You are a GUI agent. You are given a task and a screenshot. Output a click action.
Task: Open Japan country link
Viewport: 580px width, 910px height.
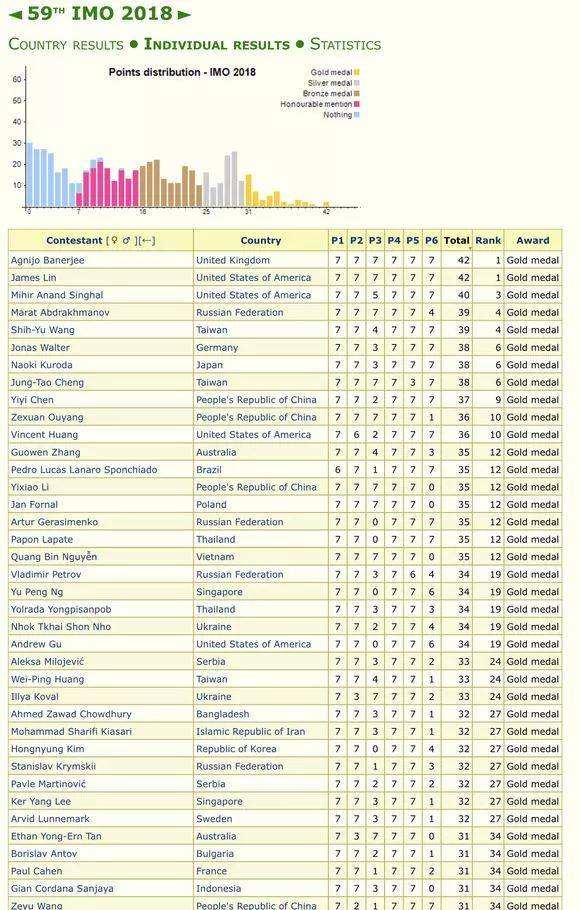(x=210, y=364)
